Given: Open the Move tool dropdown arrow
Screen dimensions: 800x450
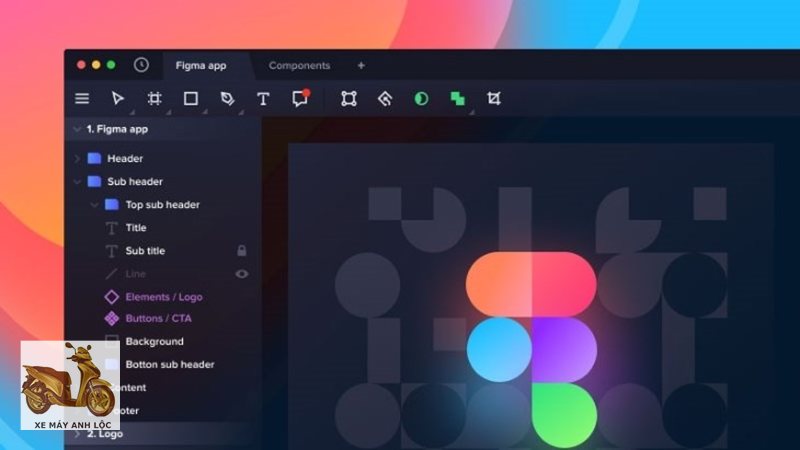Looking at the screenshot, I should tap(132, 112).
